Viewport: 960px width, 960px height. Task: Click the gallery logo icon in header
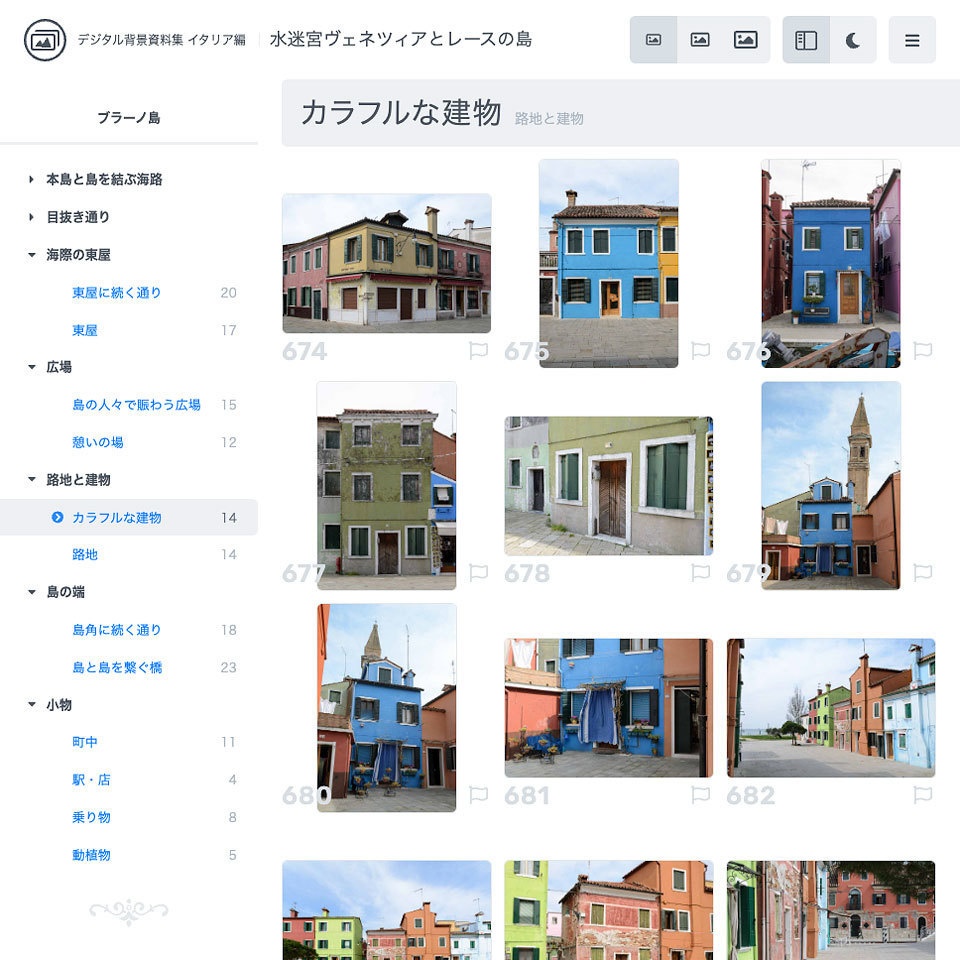pos(45,40)
